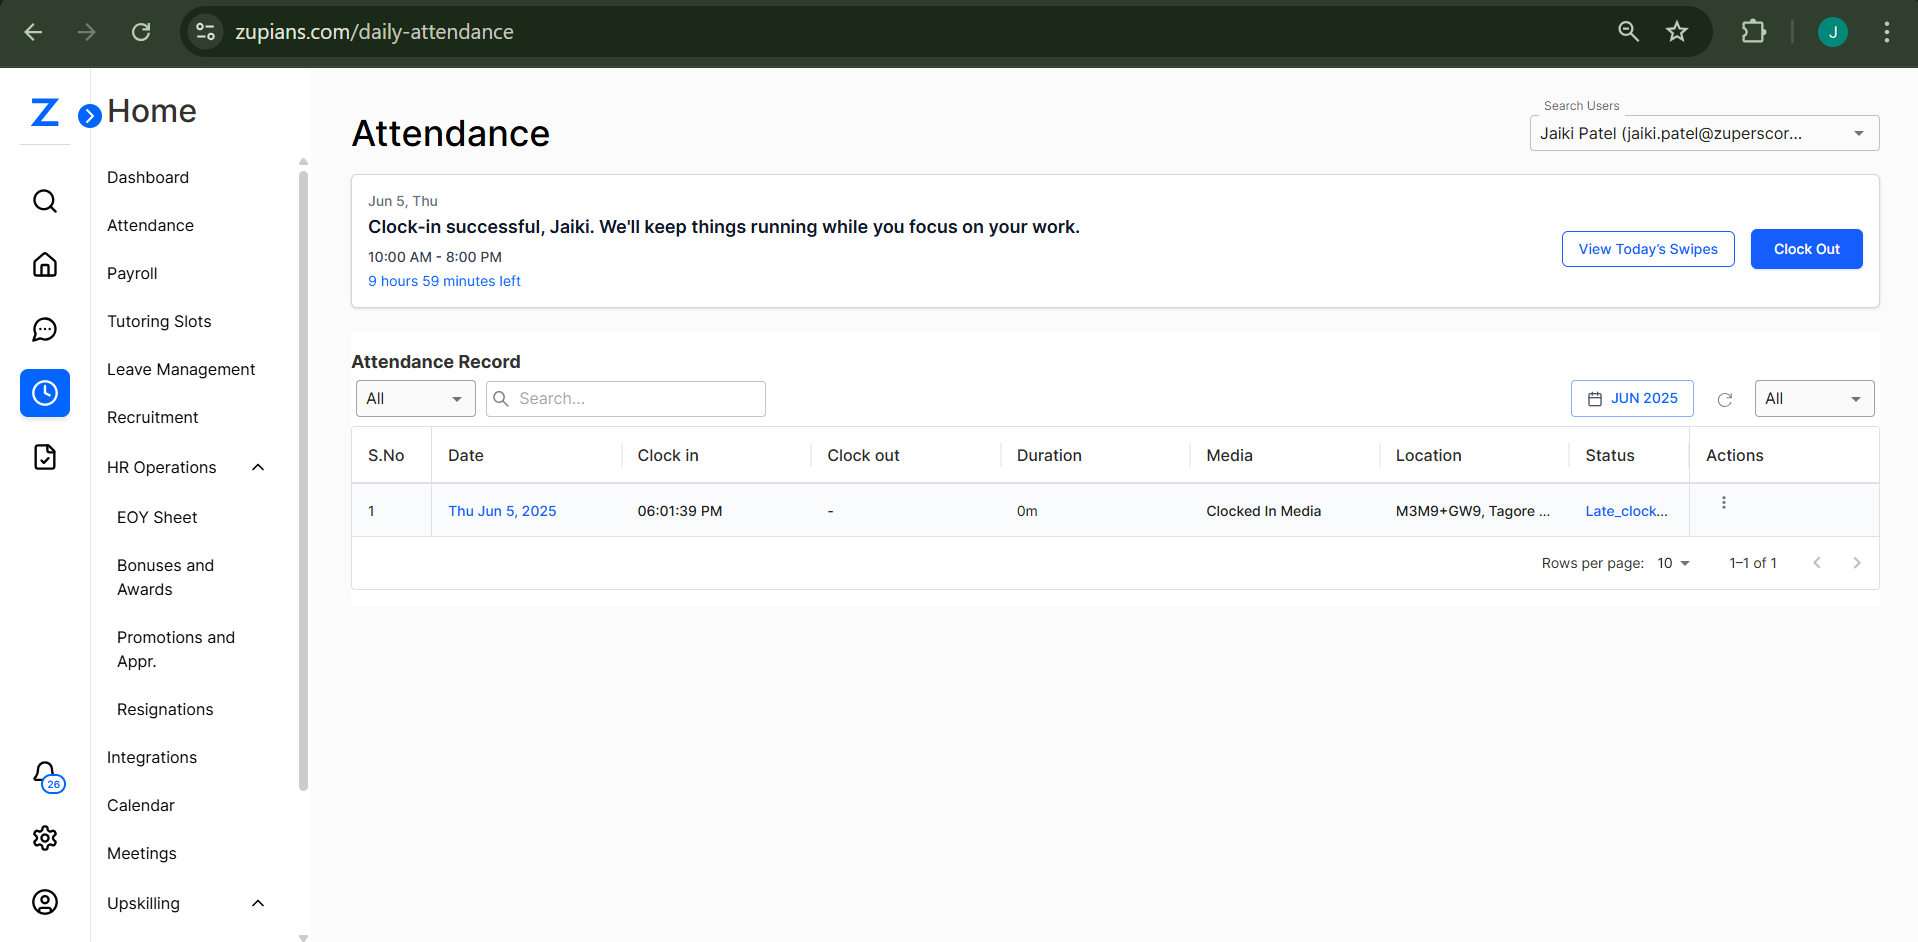Expand sidebar using arrow beside Z logo

pos(88,115)
